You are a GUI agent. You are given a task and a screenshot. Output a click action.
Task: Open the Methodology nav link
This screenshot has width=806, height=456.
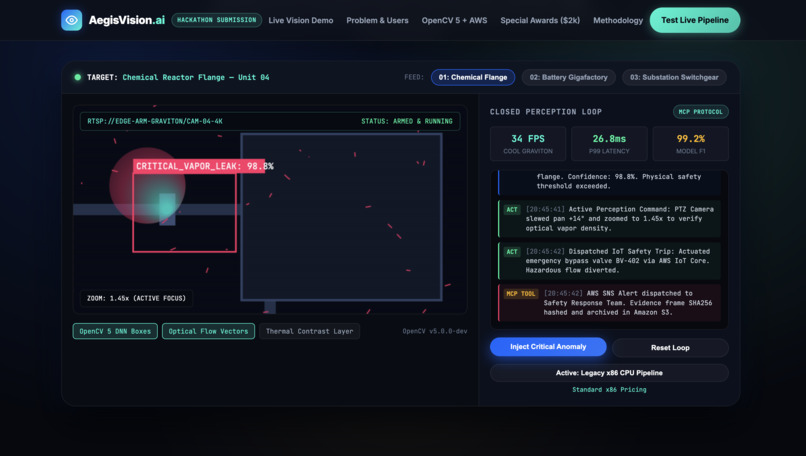(618, 21)
